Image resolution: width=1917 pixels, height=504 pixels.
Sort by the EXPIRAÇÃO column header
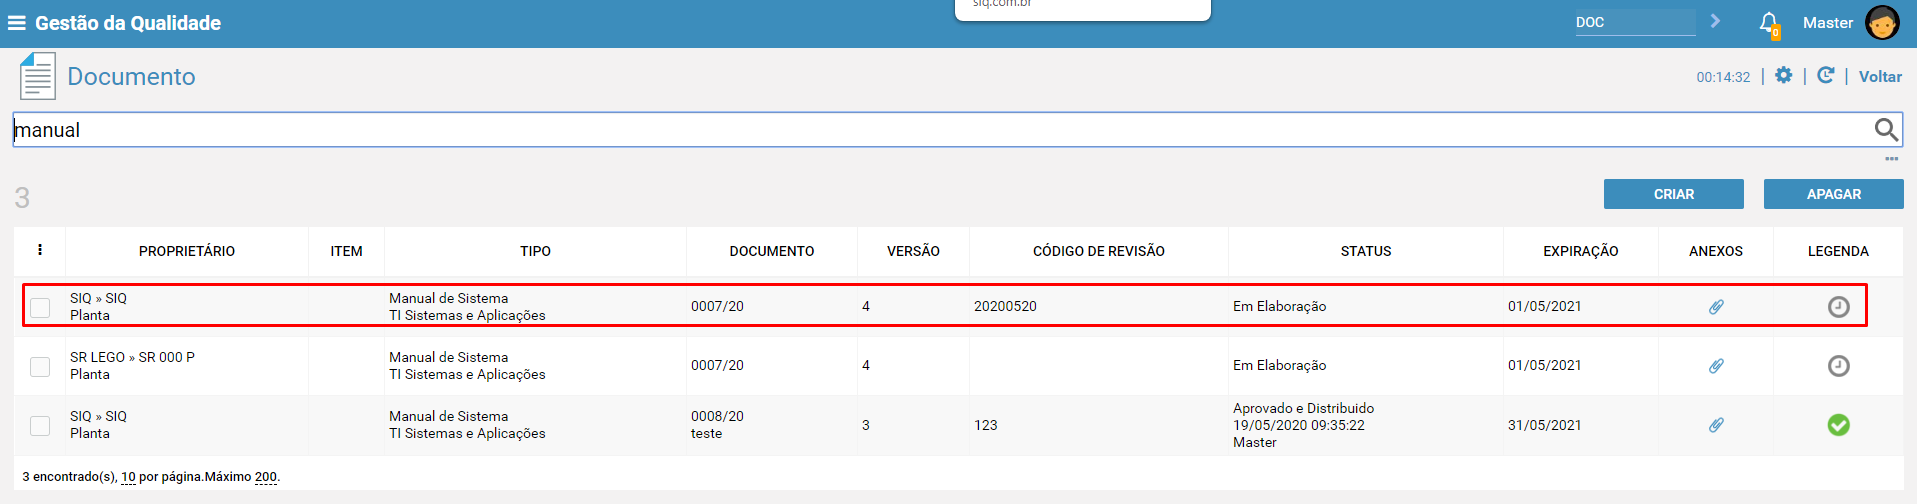(1580, 251)
